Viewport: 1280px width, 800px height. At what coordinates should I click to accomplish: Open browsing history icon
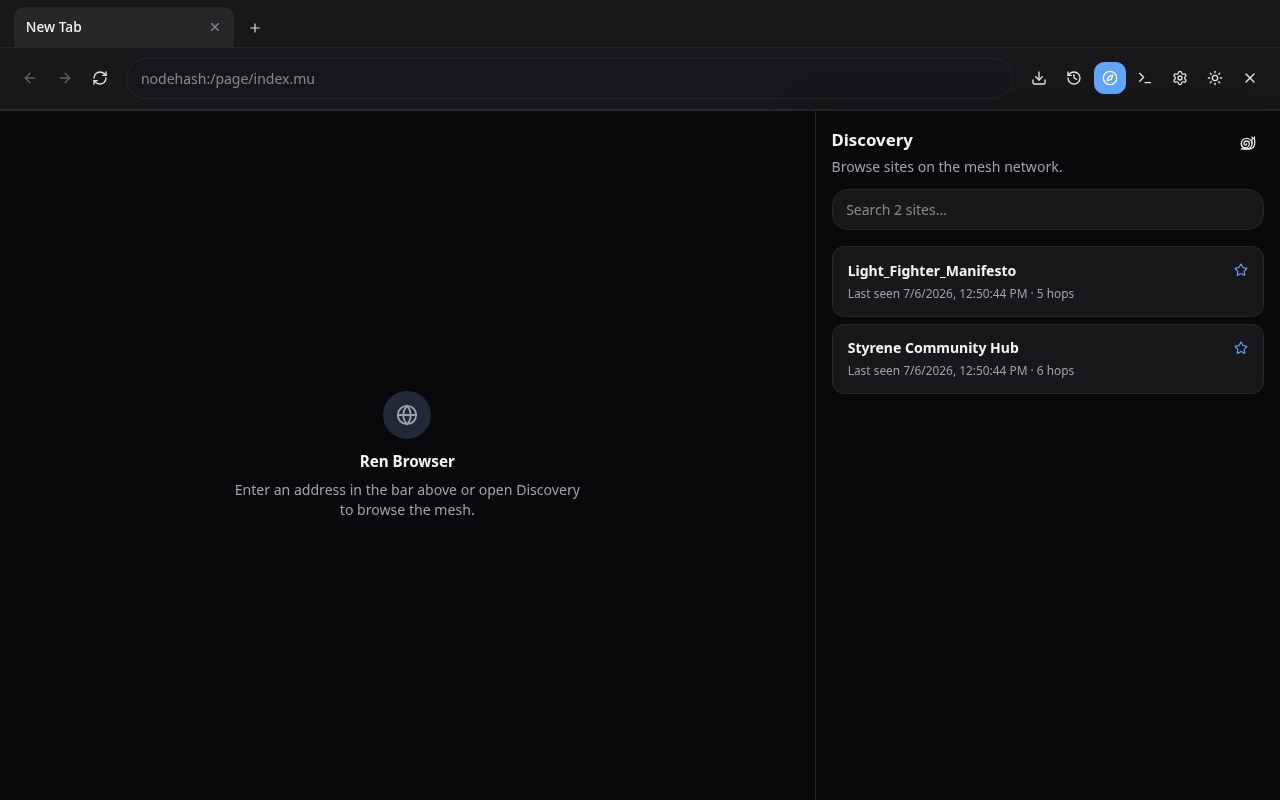coord(1074,78)
